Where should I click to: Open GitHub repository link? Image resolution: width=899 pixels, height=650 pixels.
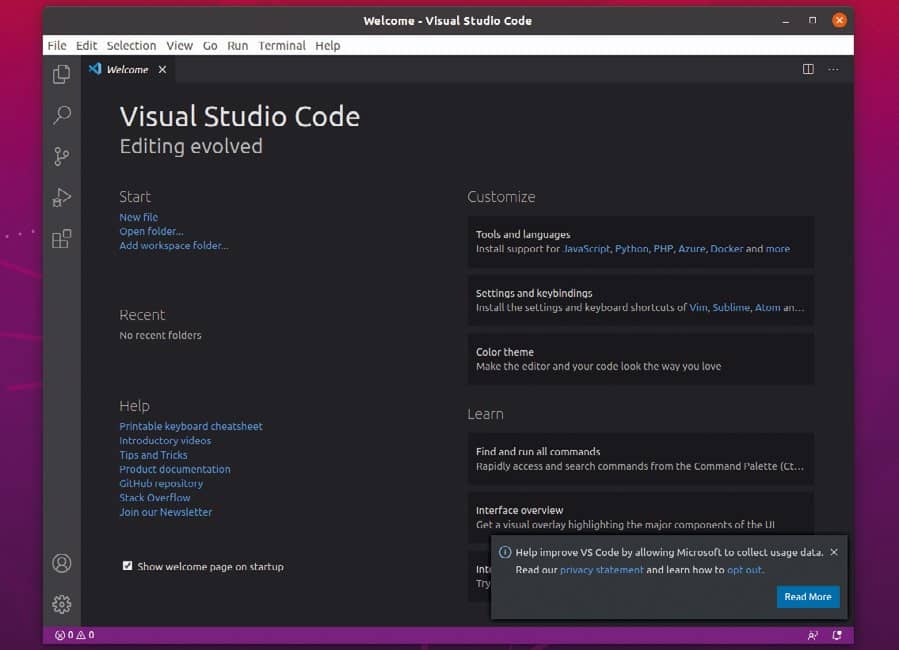[161, 483]
